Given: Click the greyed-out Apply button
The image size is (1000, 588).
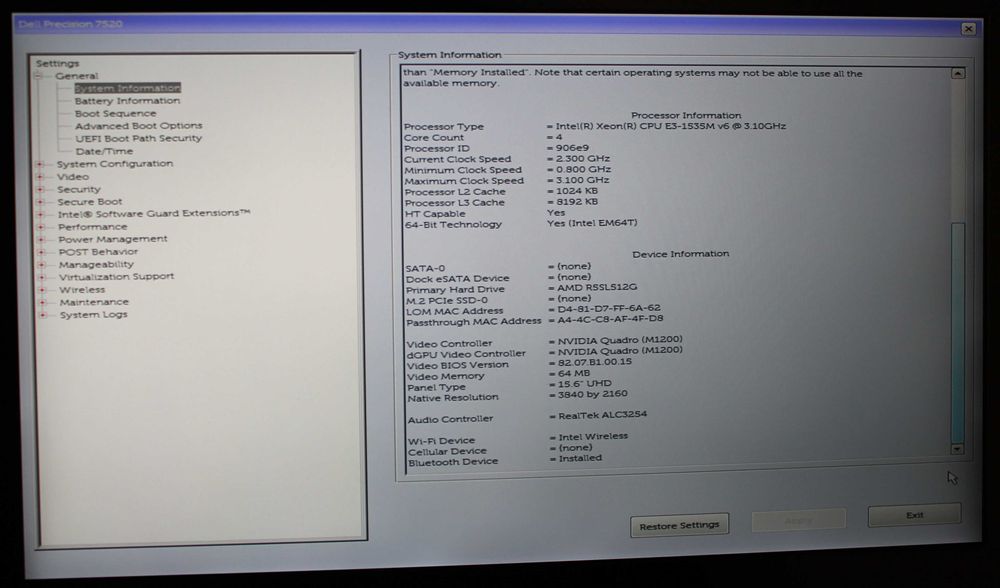Looking at the screenshot, I should point(798,520).
